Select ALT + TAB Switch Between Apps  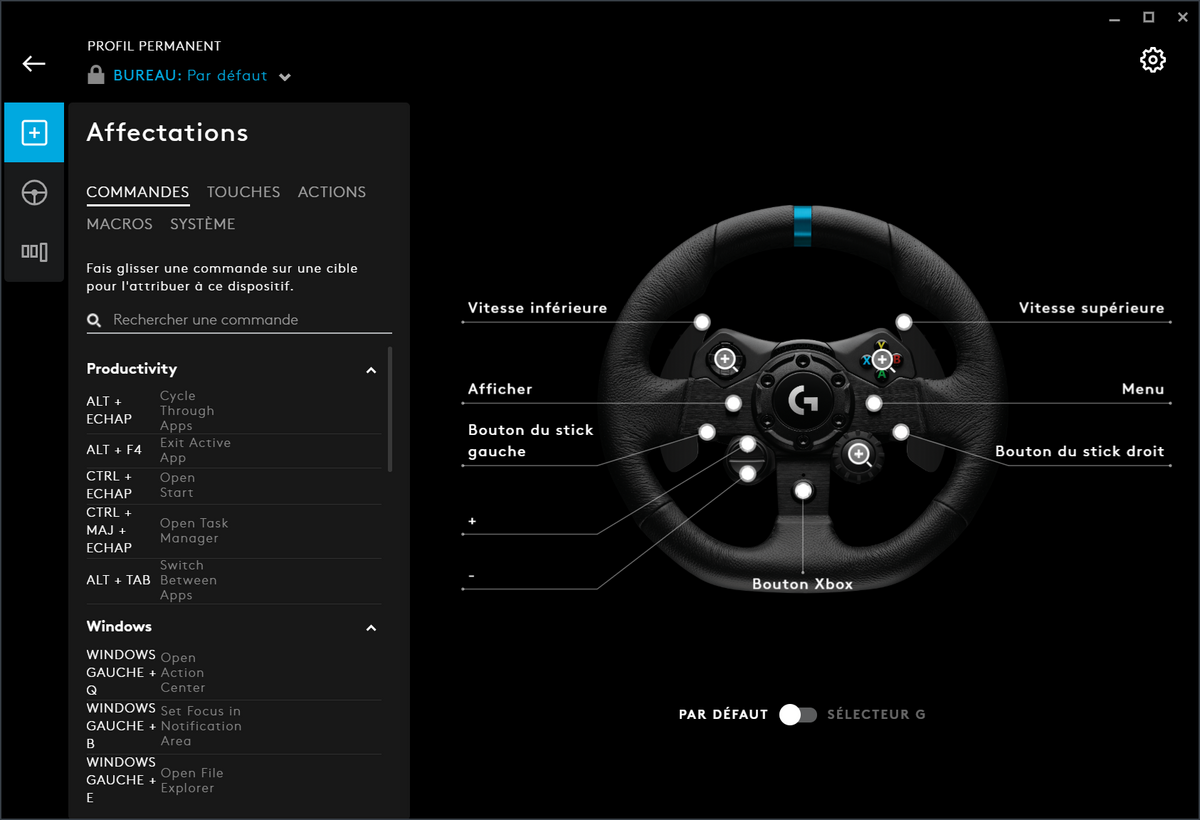tap(234, 580)
